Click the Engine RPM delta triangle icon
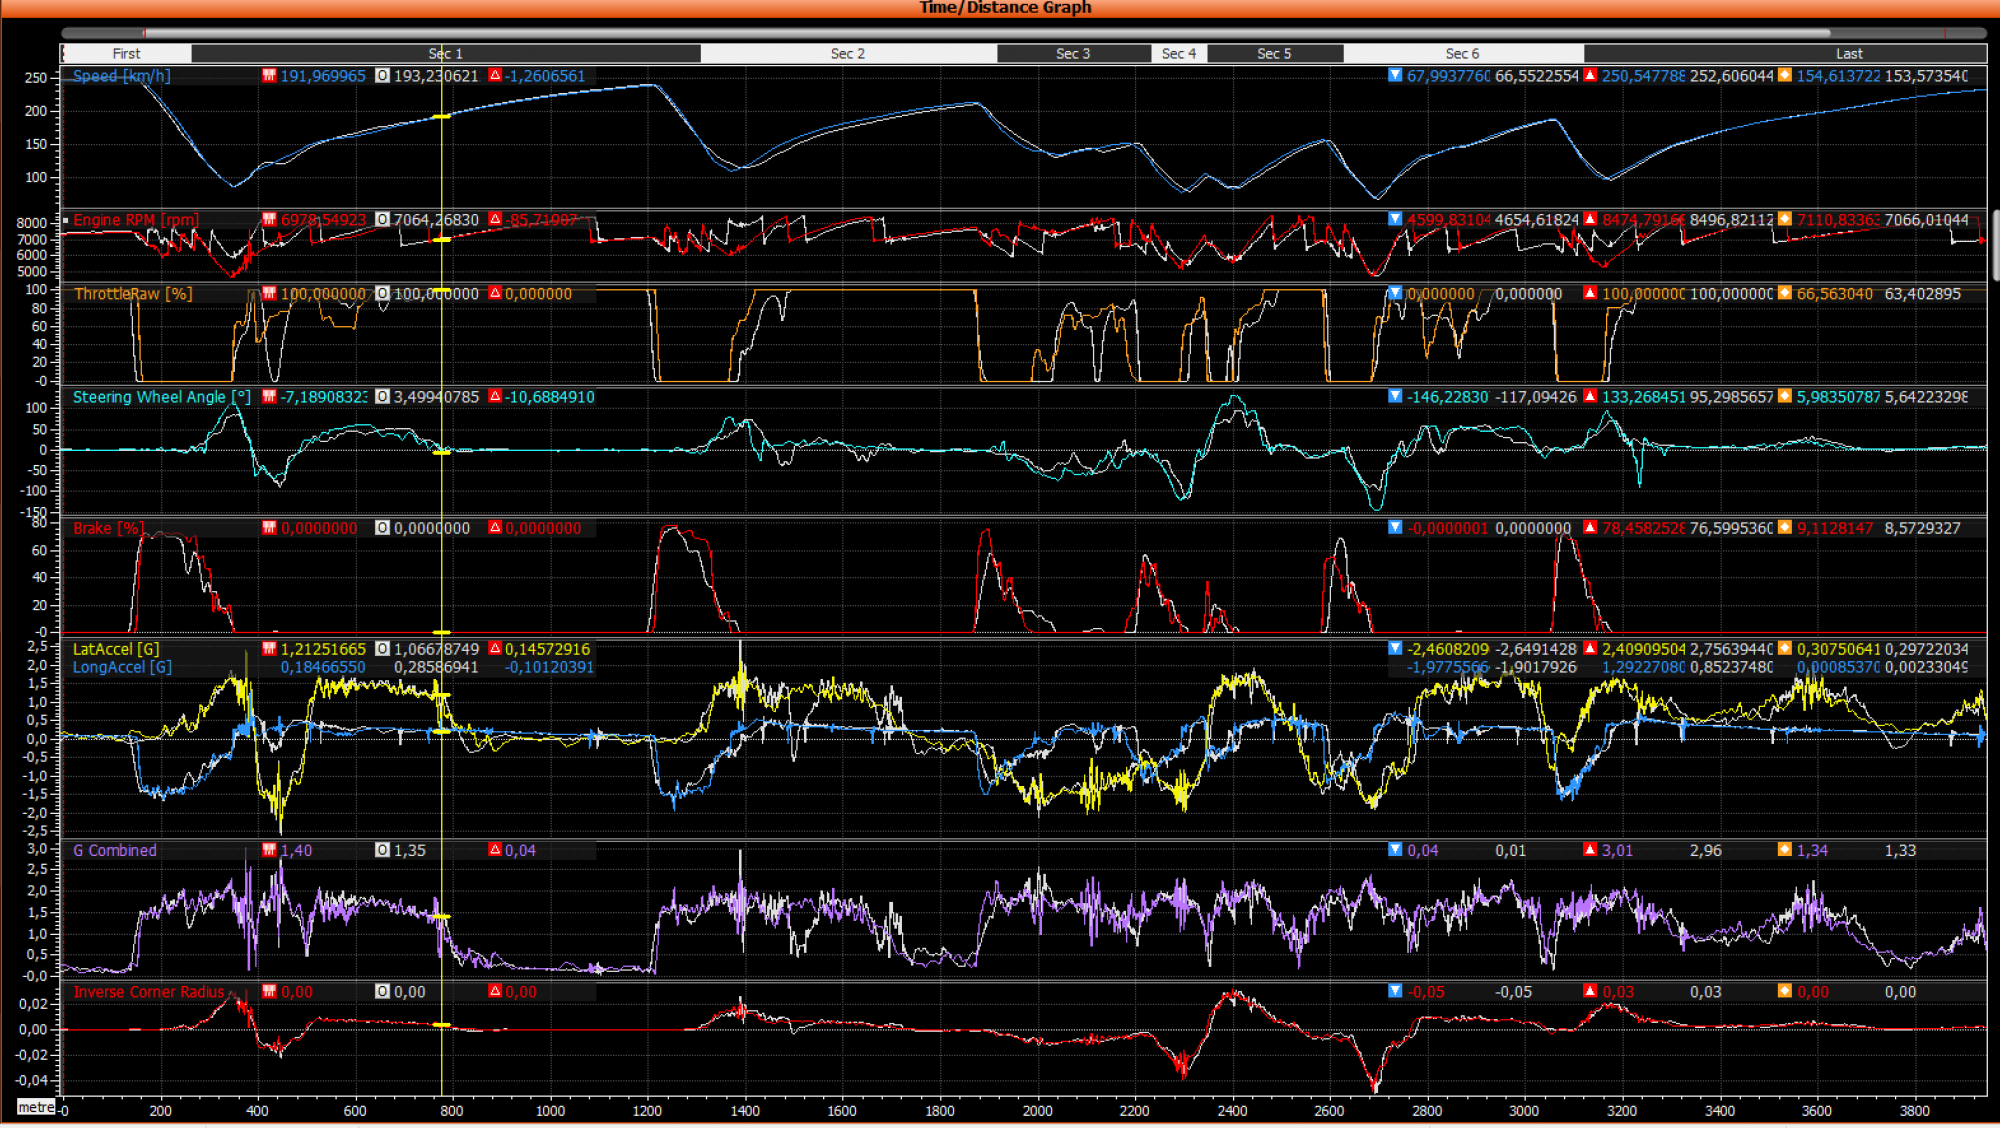2000x1128 pixels. pyautogui.click(x=495, y=220)
